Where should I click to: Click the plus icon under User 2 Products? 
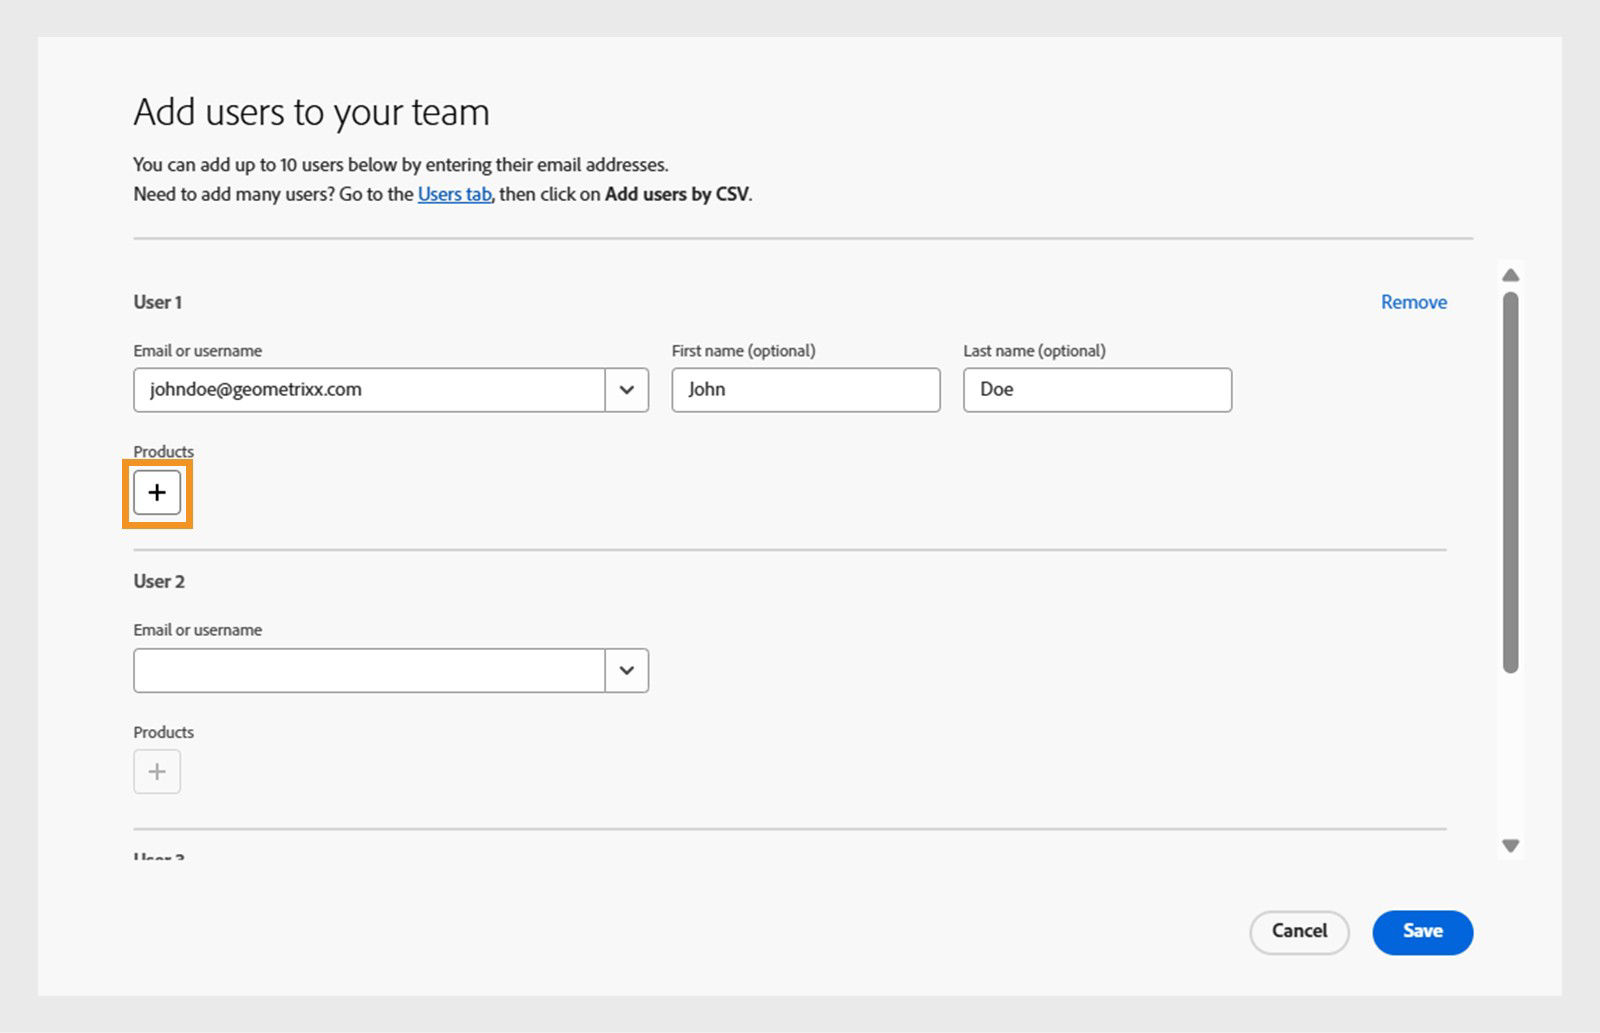pos(157,772)
